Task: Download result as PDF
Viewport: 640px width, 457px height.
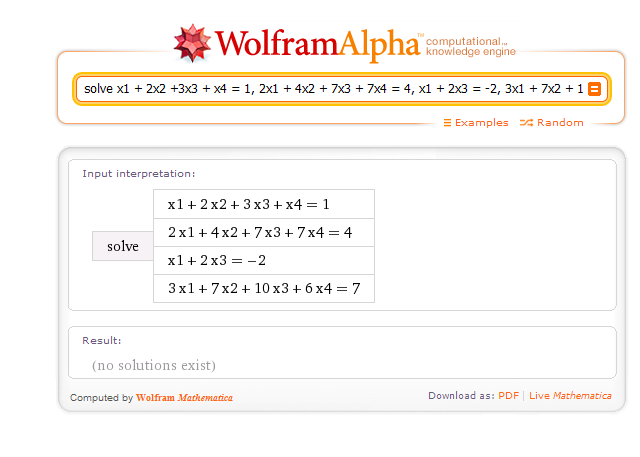Action: (509, 396)
